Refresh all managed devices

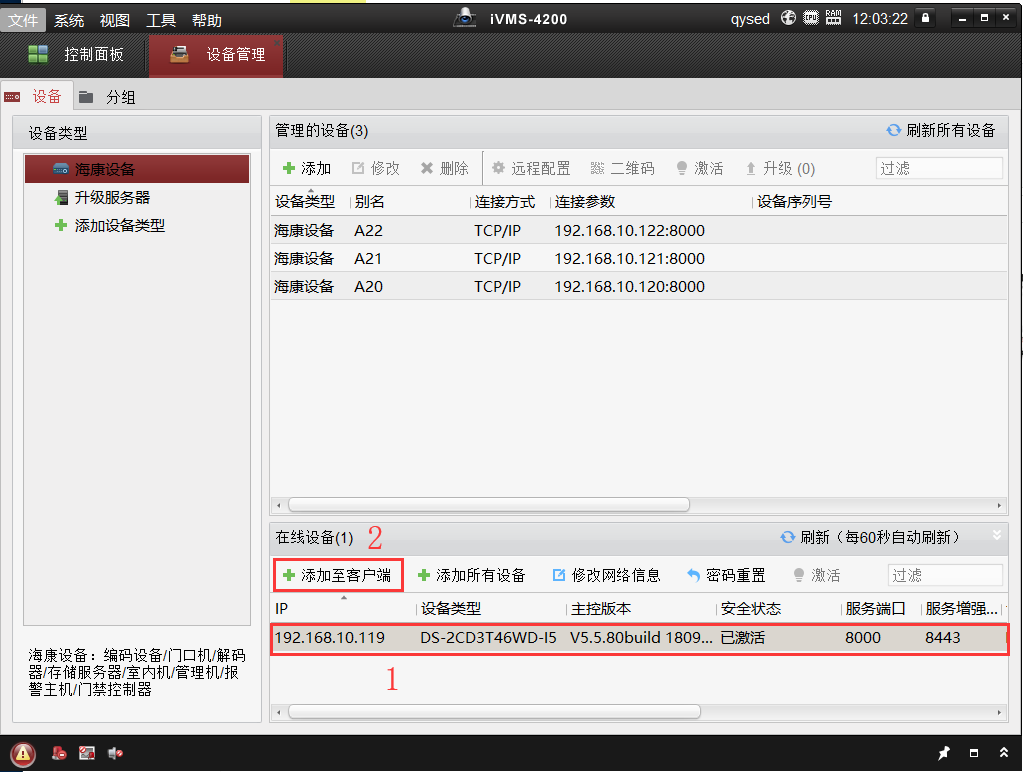pyautogui.click(x=940, y=131)
